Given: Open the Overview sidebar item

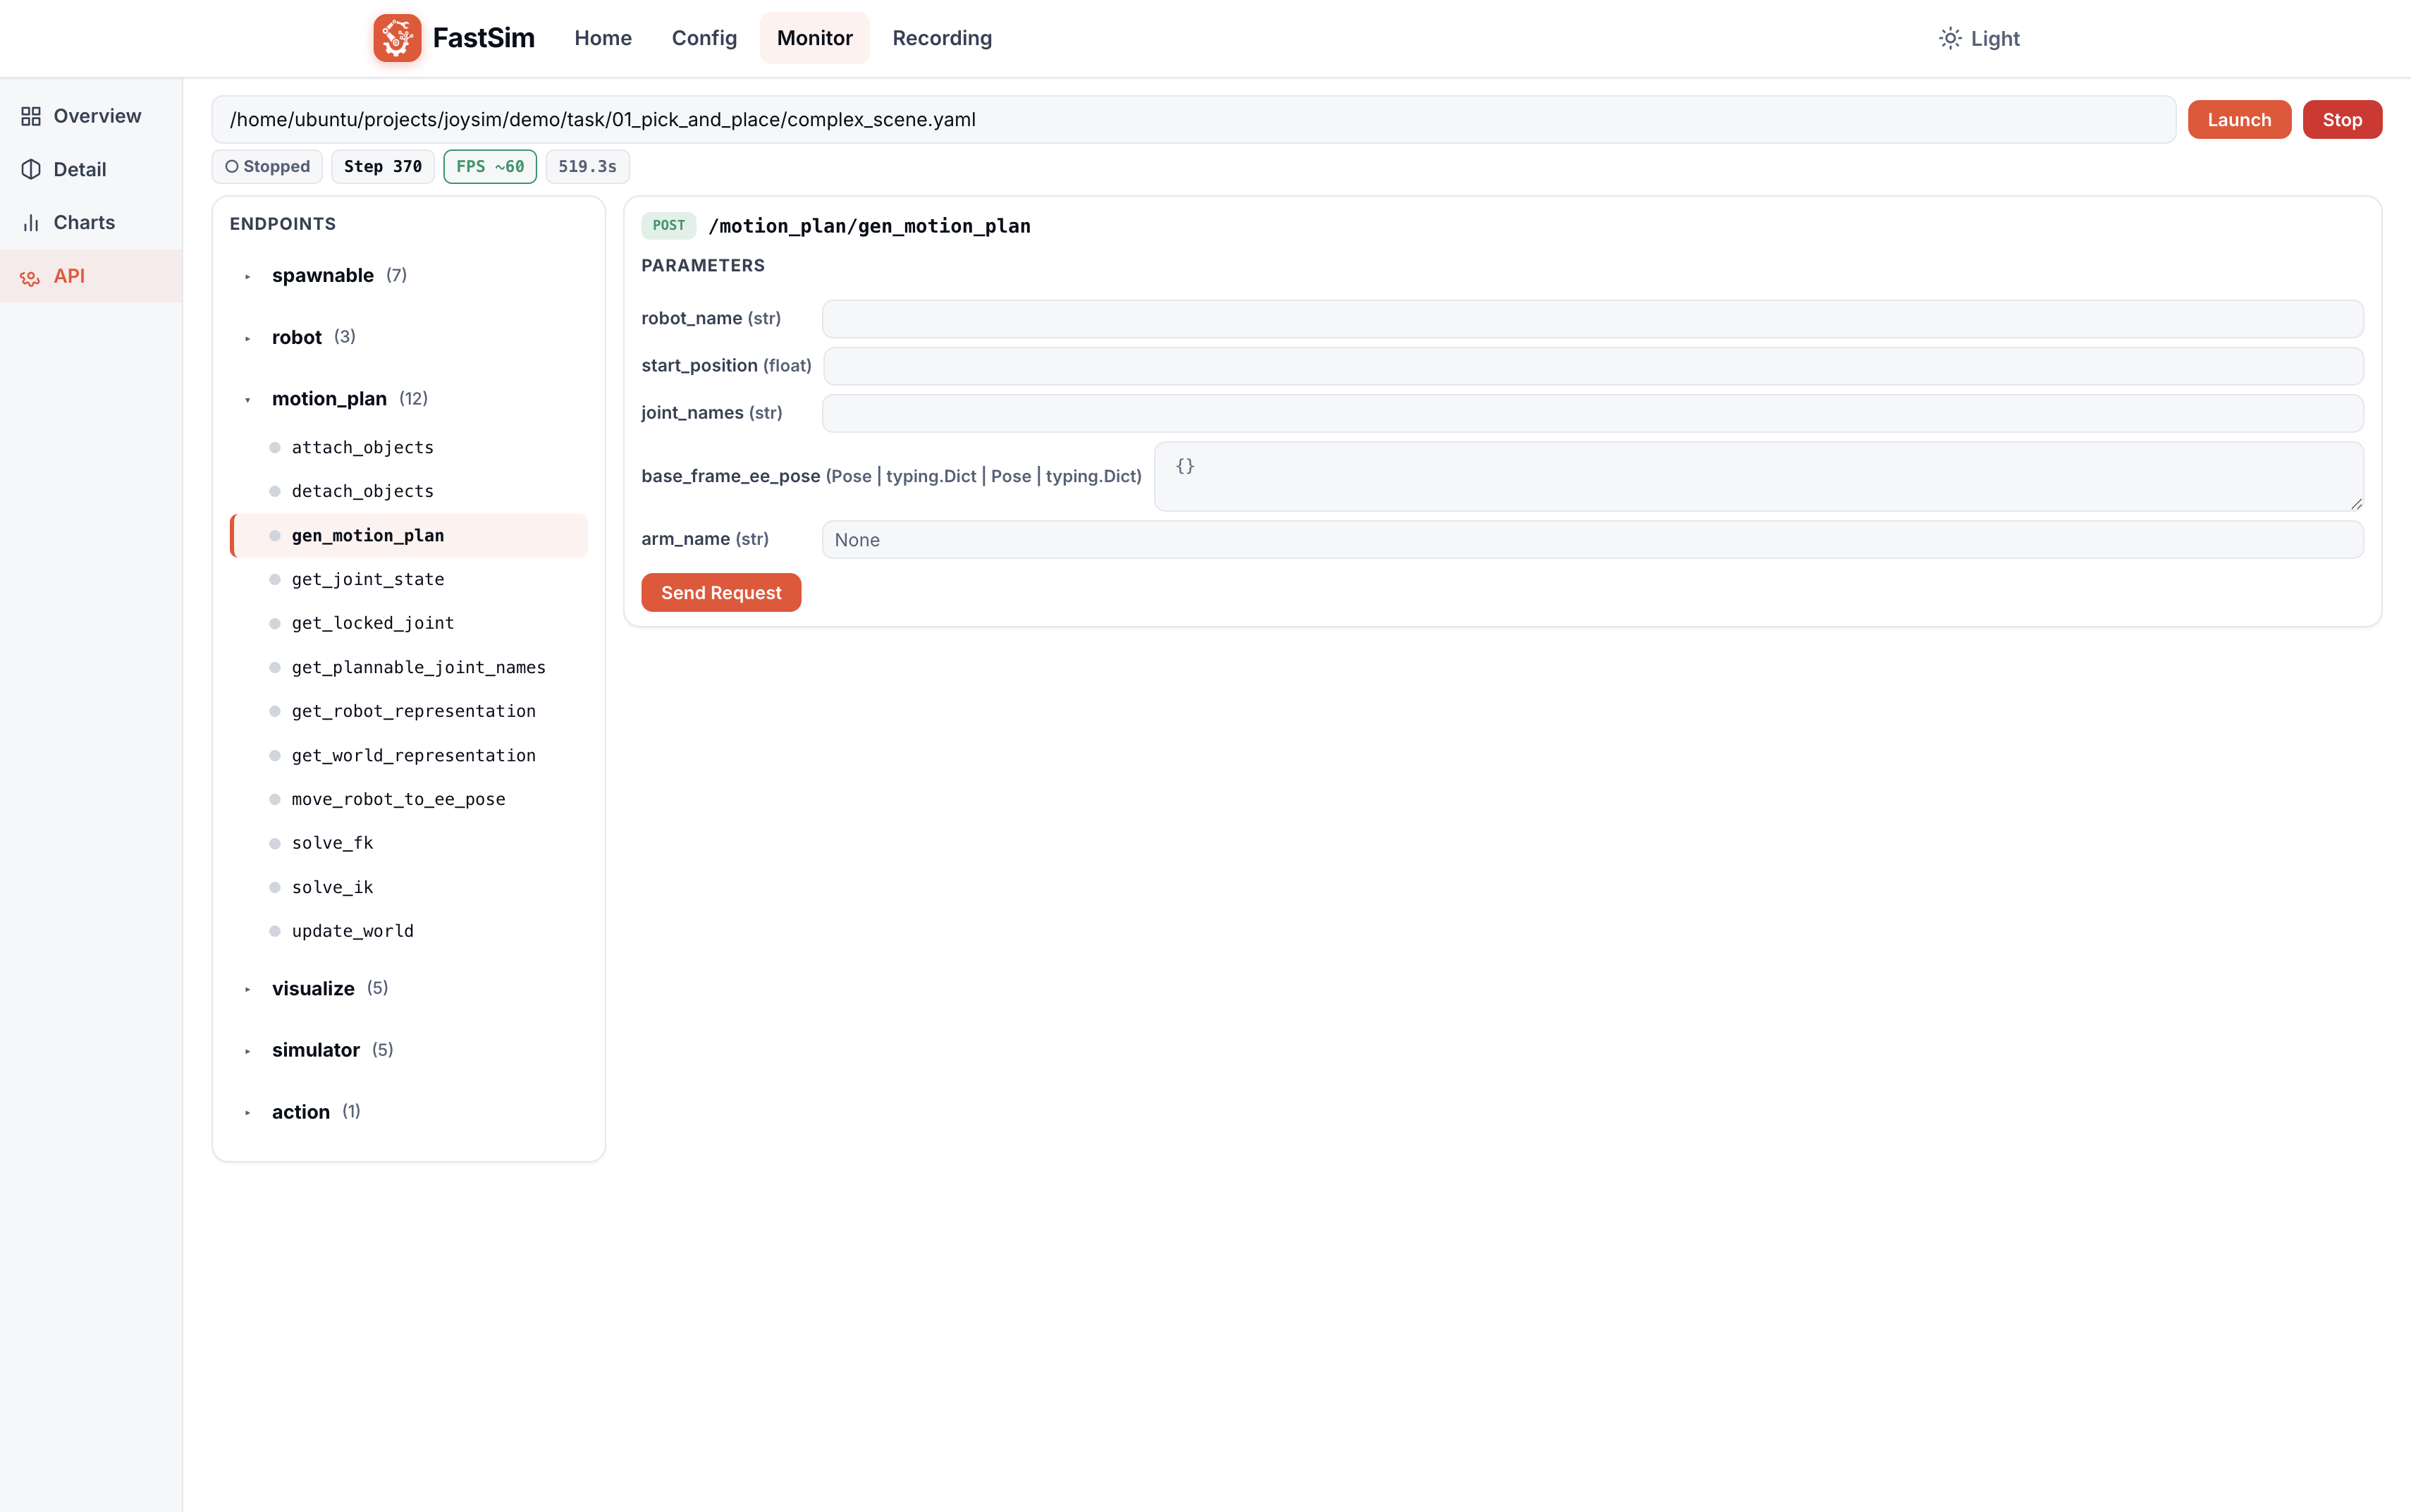Looking at the screenshot, I should [91, 116].
